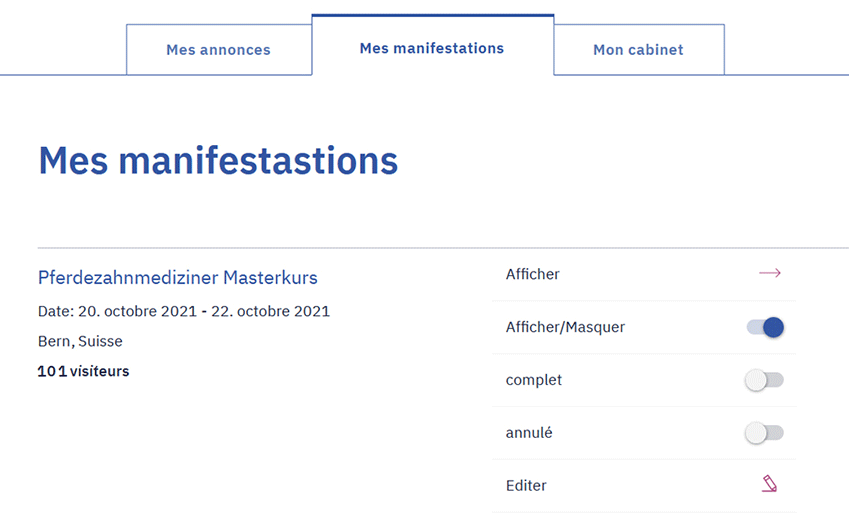
Task: Click the complet label text
Action: point(534,380)
